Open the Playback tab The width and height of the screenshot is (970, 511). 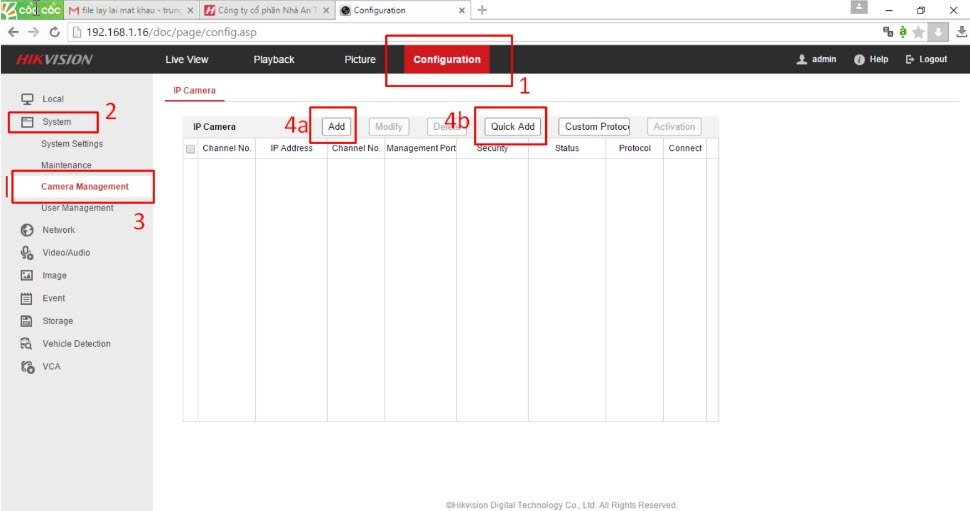pos(273,60)
